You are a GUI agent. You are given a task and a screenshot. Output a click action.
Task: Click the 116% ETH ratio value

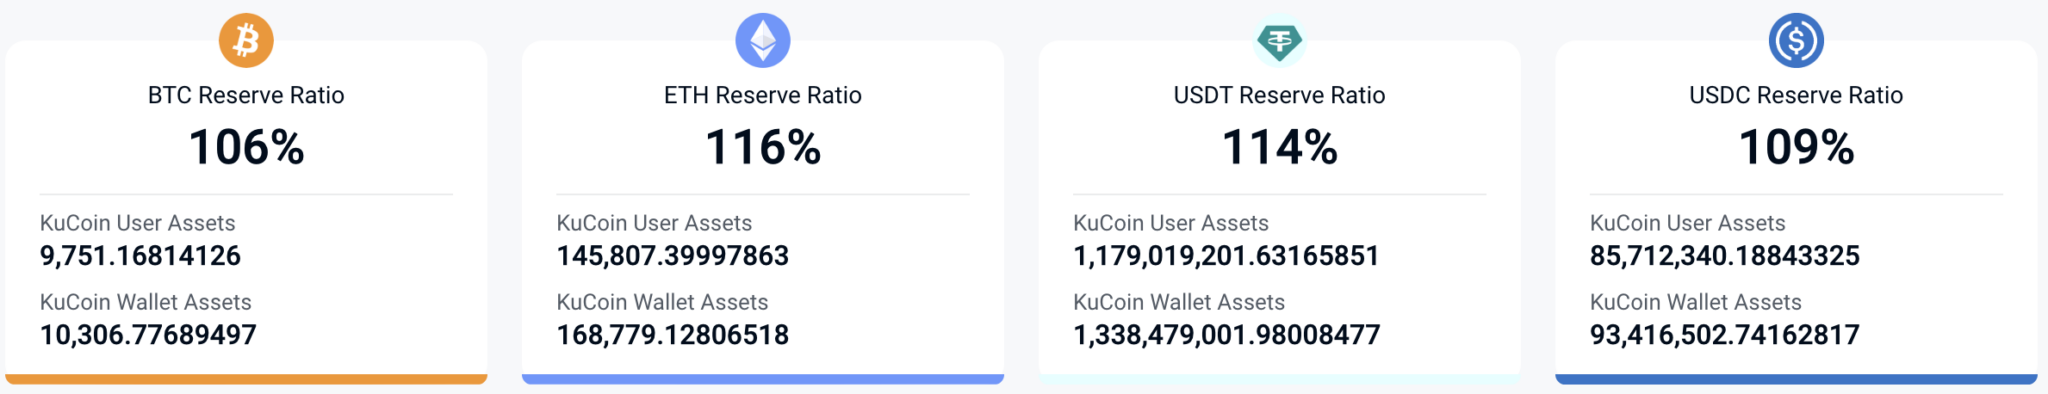pyautogui.click(x=763, y=147)
